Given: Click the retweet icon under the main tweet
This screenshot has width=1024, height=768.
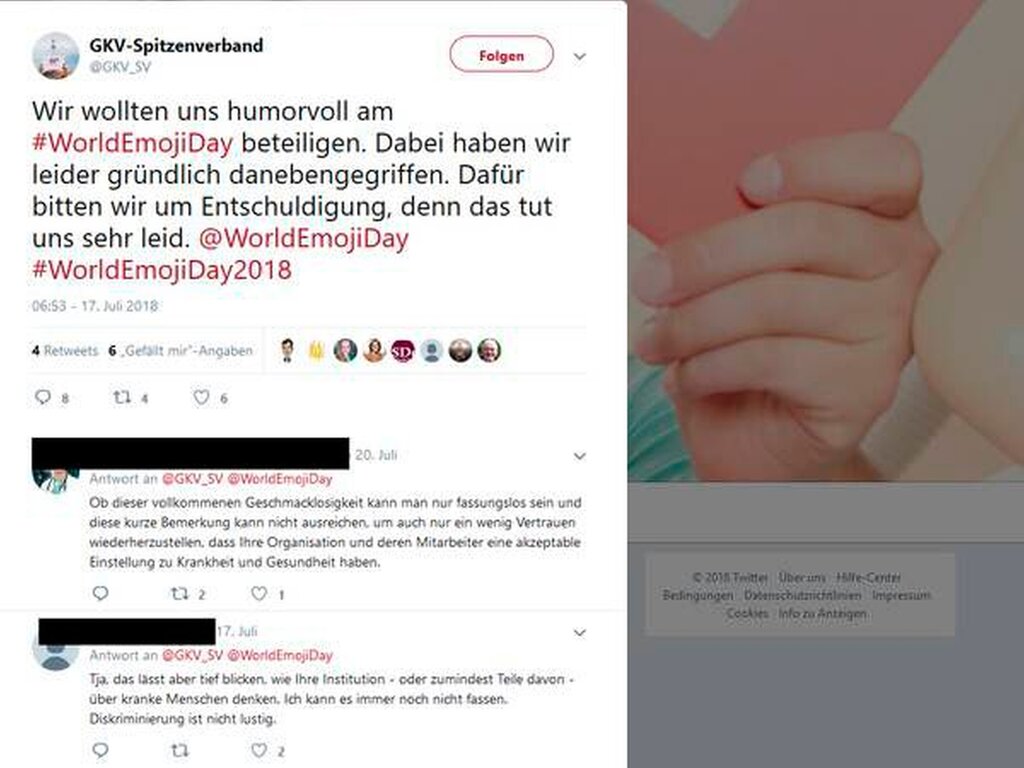Looking at the screenshot, I should pos(122,397).
